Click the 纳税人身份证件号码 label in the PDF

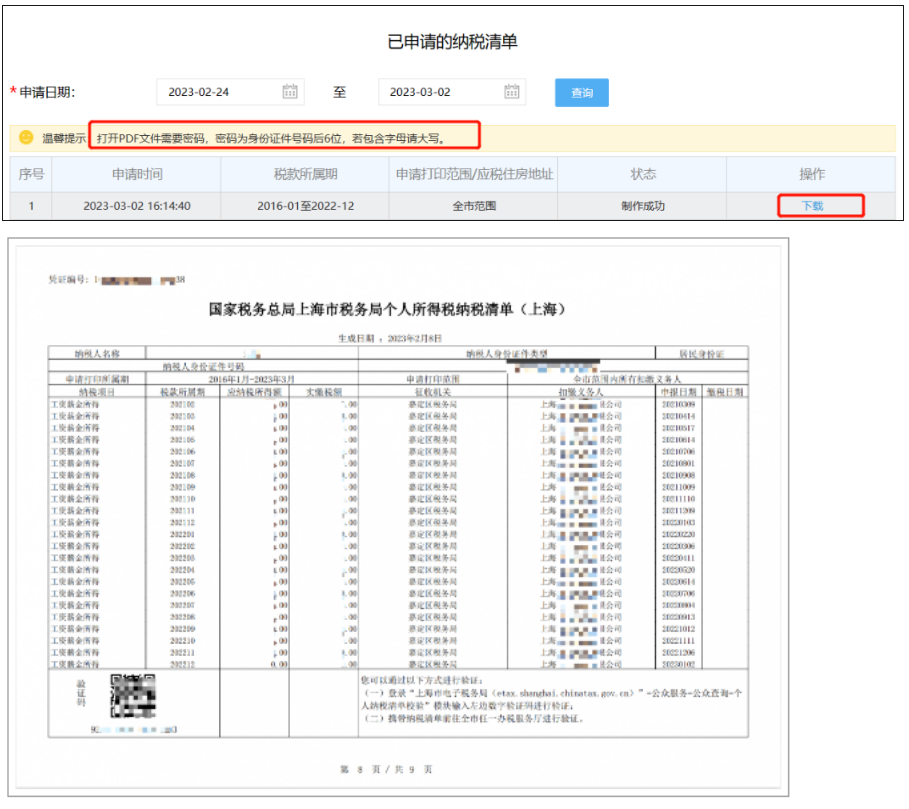coord(203,366)
